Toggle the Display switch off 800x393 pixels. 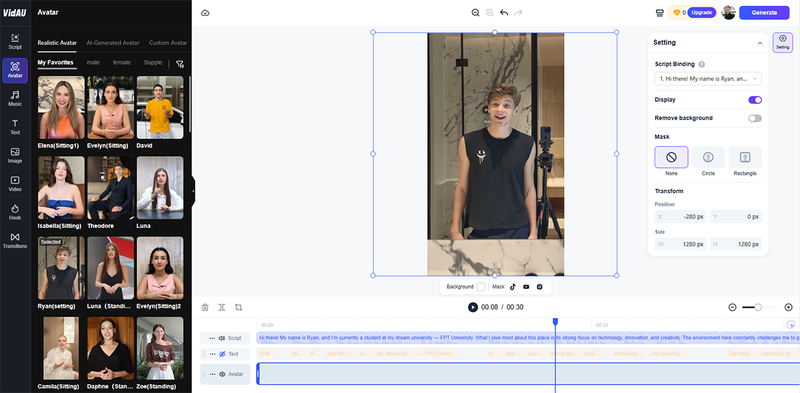755,100
